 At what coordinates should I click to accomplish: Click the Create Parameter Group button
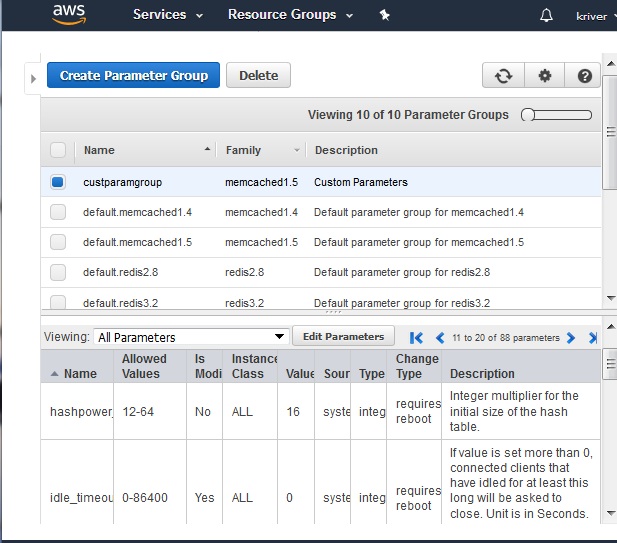tap(134, 75)
